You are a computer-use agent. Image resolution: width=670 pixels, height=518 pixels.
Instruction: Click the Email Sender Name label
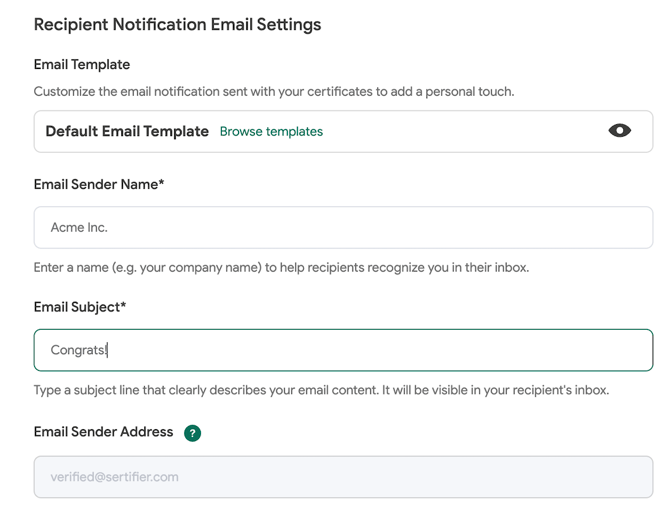point(96,184)
